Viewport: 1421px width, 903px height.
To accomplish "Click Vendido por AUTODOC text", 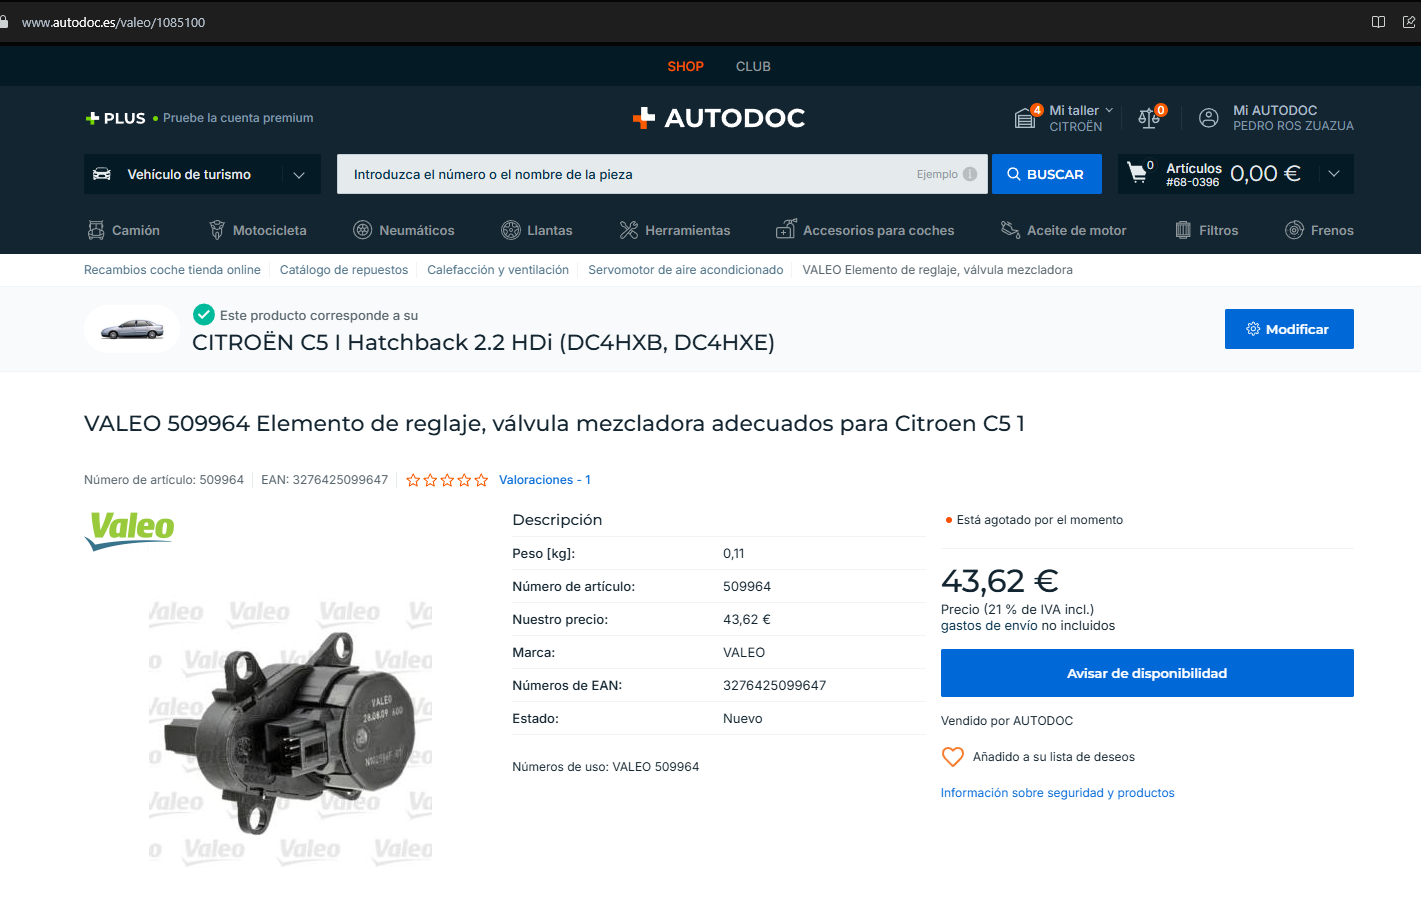I will [x=1007, y=721].
